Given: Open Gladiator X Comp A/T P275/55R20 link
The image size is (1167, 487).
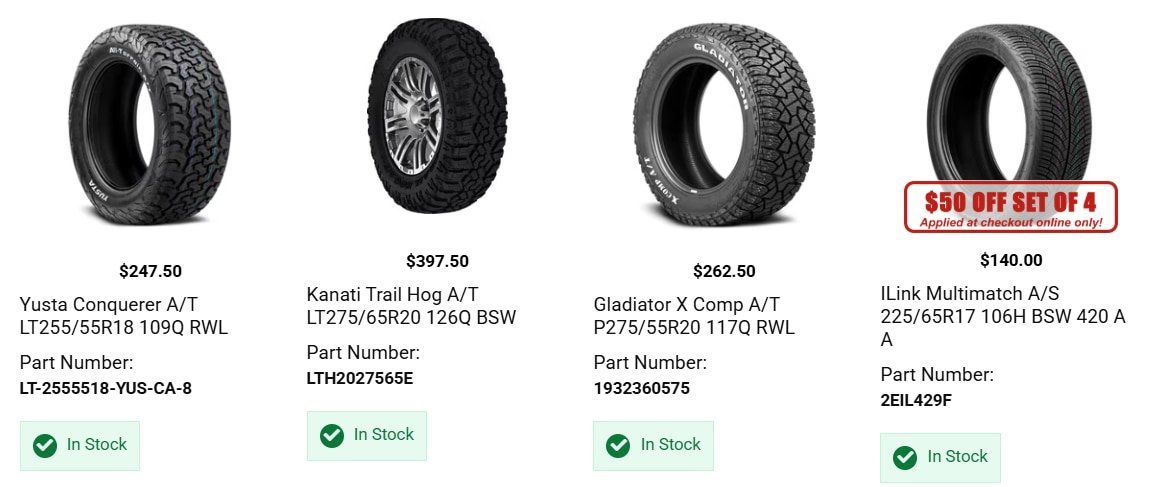Looking at the screenshot, I should click(694, 316).
